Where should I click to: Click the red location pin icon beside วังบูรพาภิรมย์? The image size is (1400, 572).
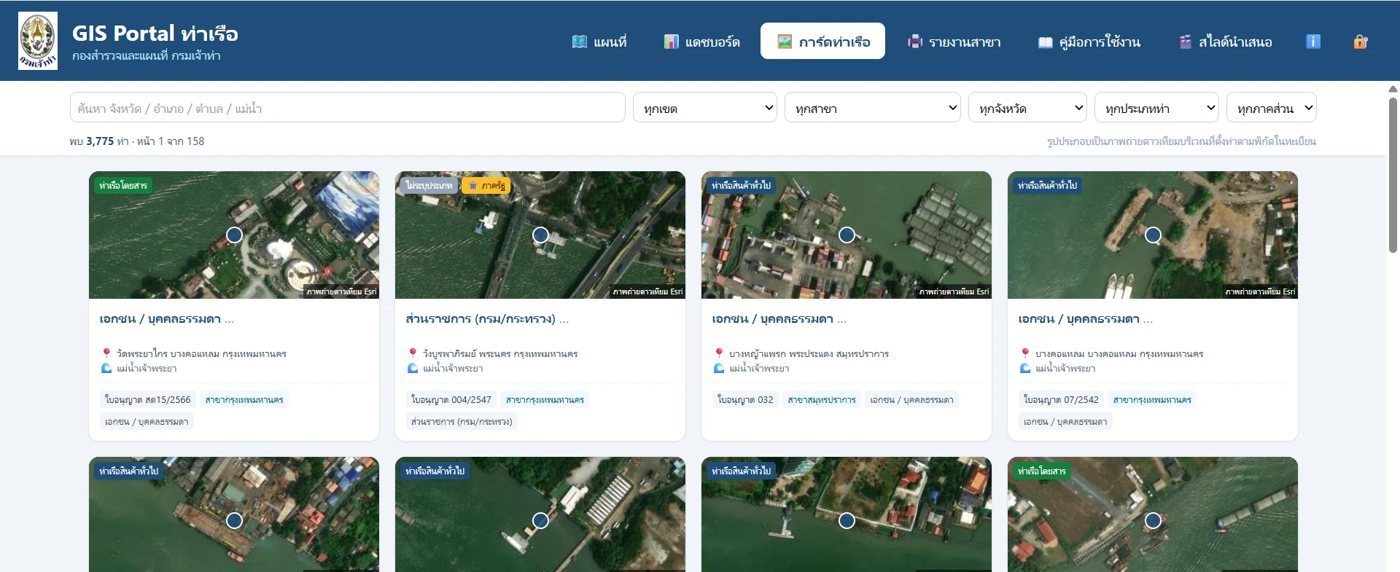(x=412, y=354)
